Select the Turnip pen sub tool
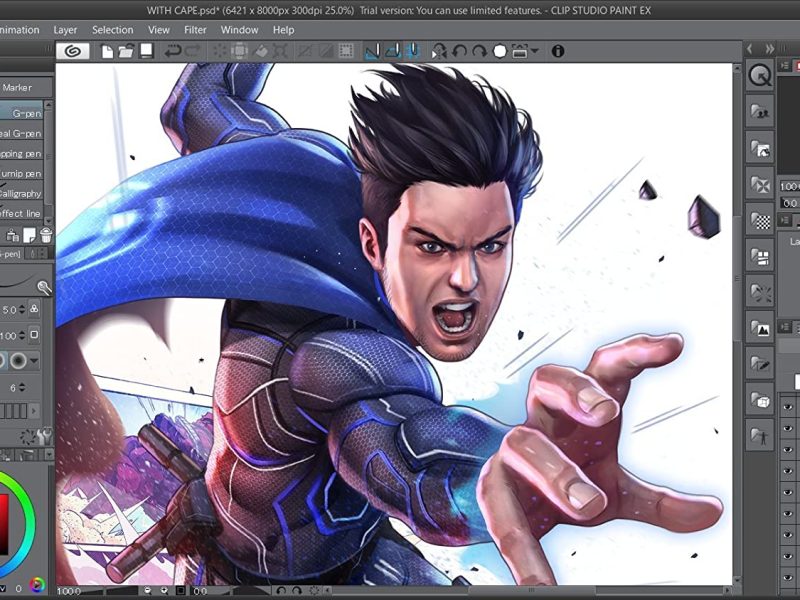The image size is (800, 600). [x=22, y=173]
